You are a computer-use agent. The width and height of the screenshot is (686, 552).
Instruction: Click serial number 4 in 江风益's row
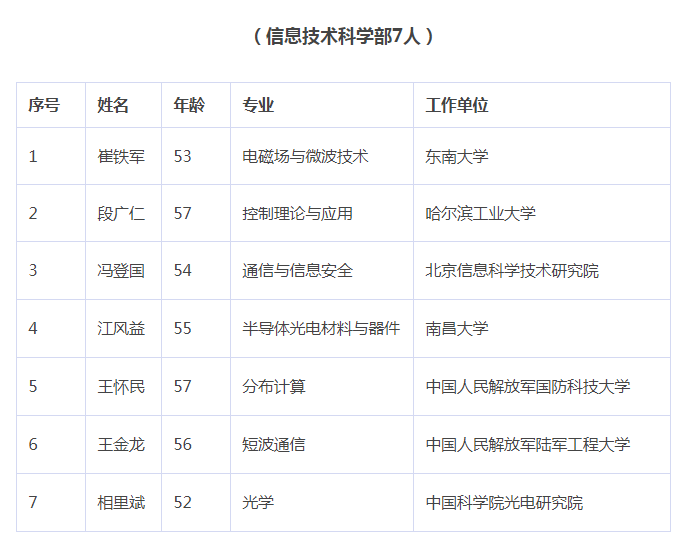click(33, 328)
